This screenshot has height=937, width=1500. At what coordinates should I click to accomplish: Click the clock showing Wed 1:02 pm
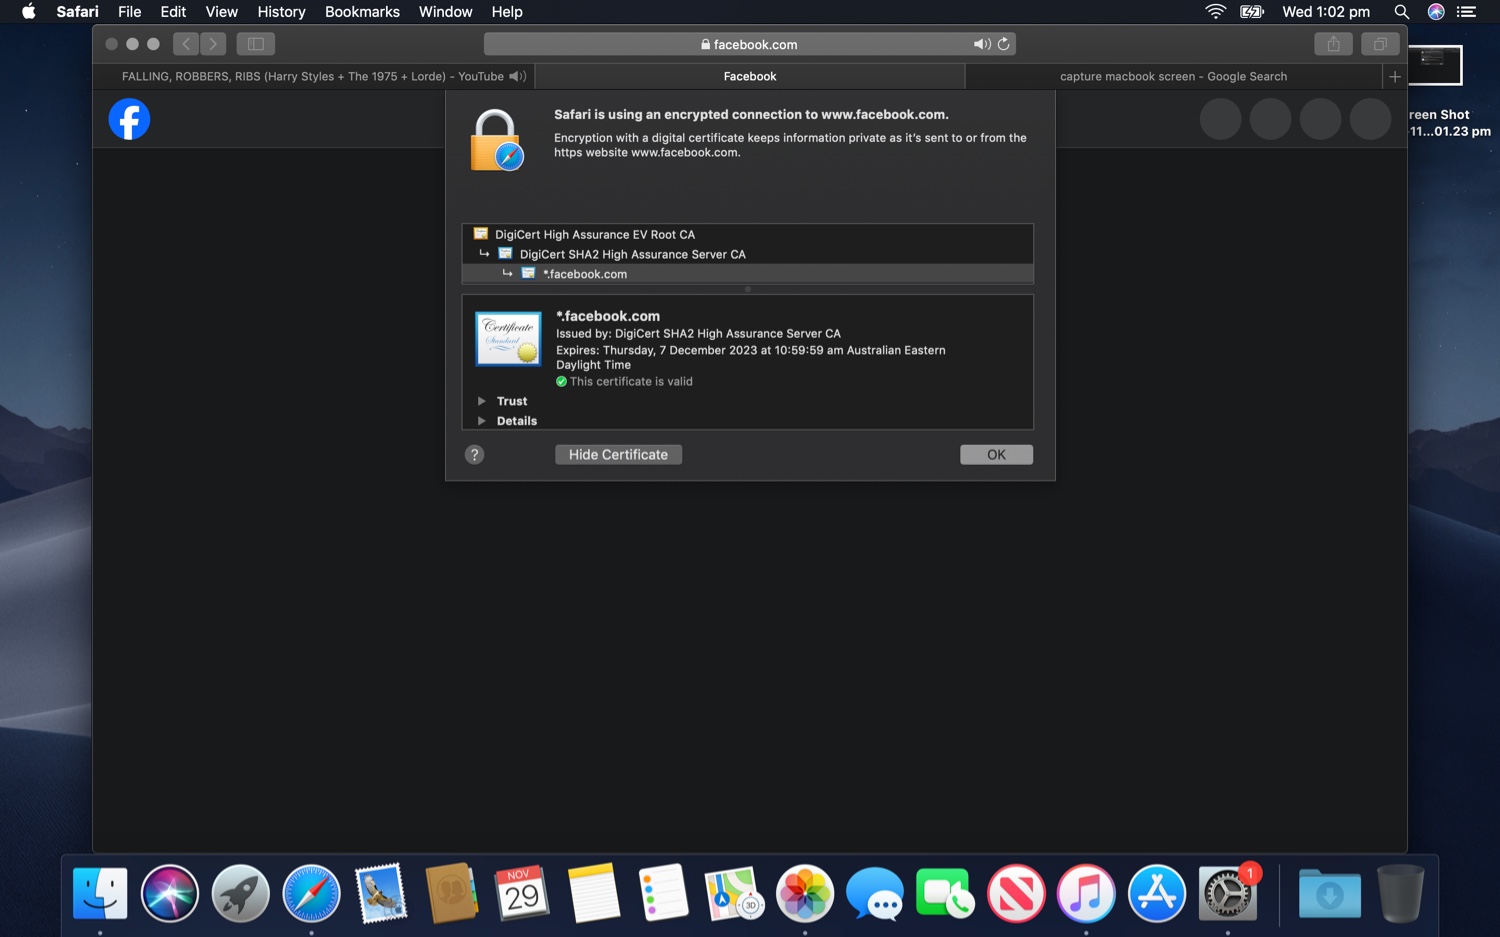[1326, 12]
